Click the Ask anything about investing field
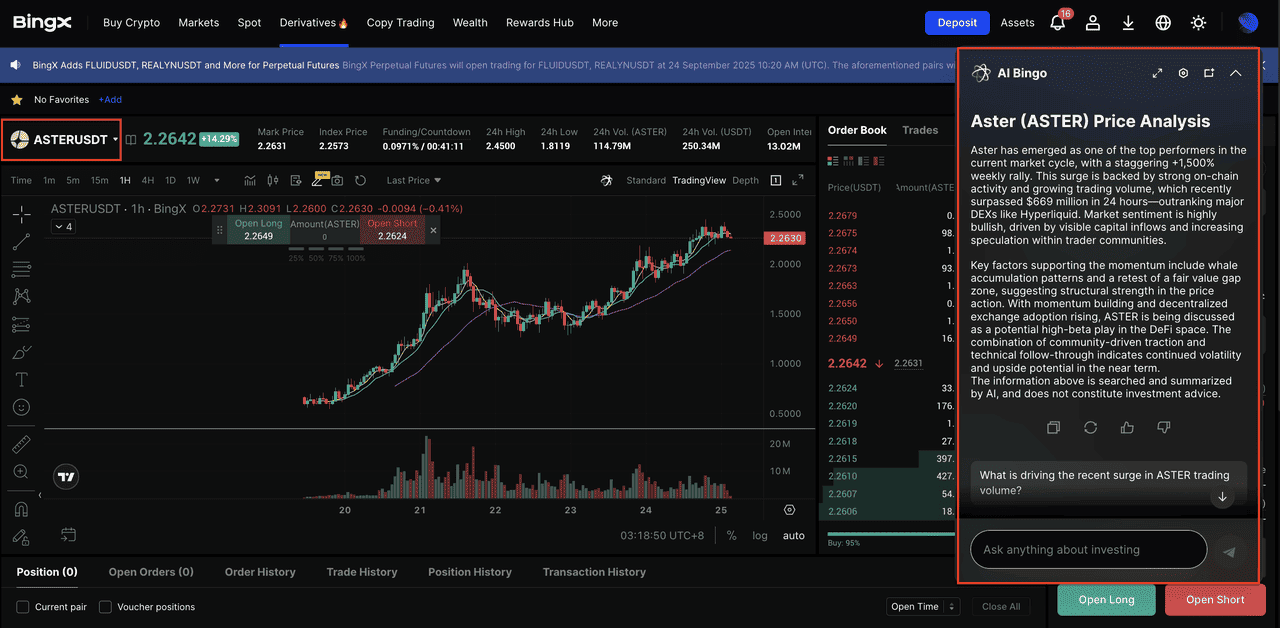 coord(1088,550)
